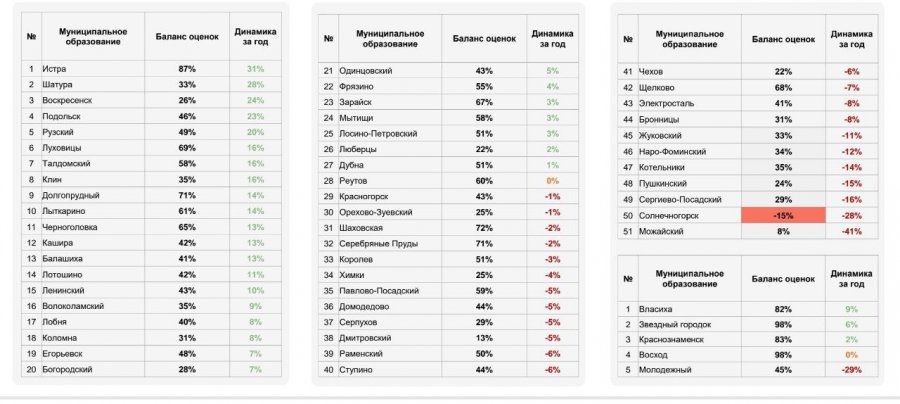Select the Богородский row name
Viewport: 900px width, 404px height.
68,370
